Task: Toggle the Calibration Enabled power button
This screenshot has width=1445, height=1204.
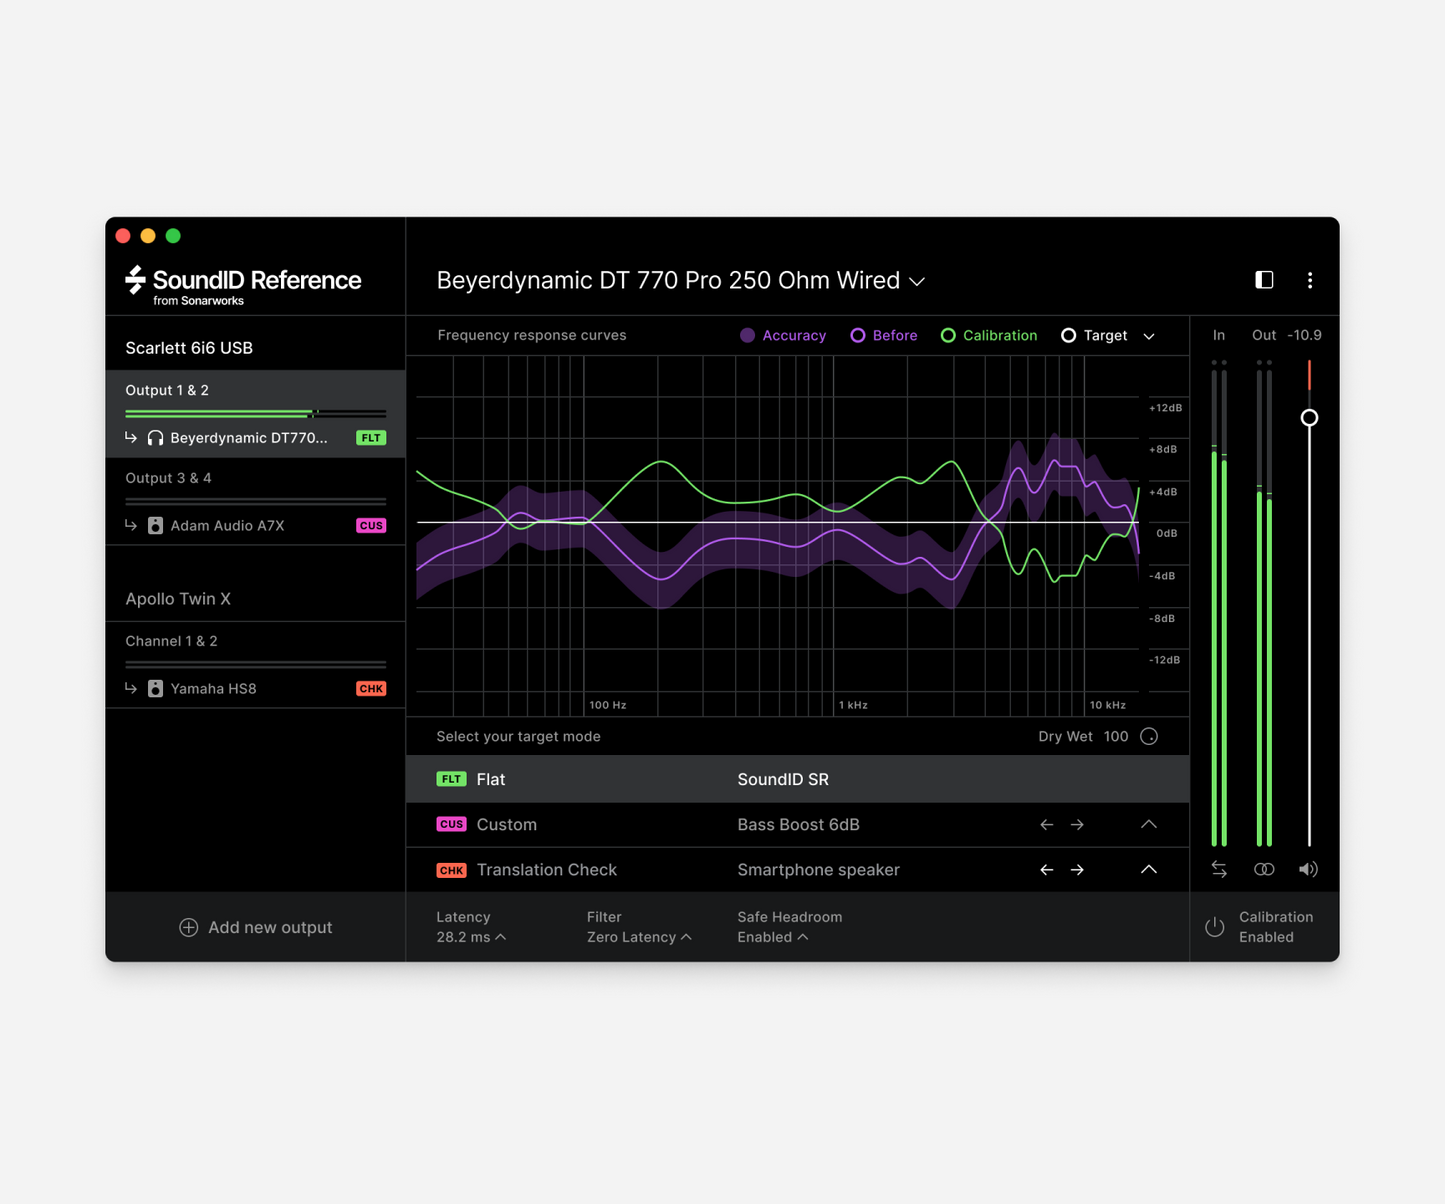Action: [x=1214, y=927]
